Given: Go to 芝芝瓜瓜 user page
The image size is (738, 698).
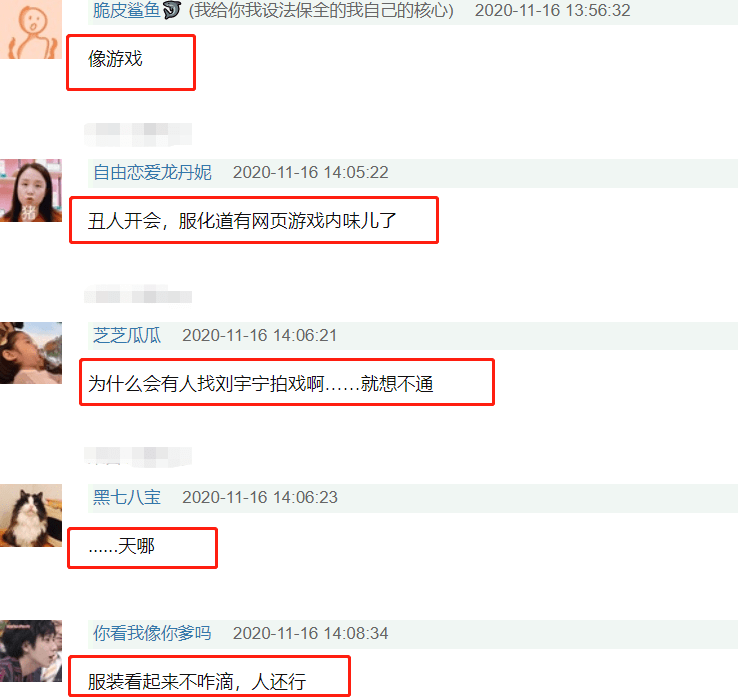Looking at the screenshot, I should 127,335.
